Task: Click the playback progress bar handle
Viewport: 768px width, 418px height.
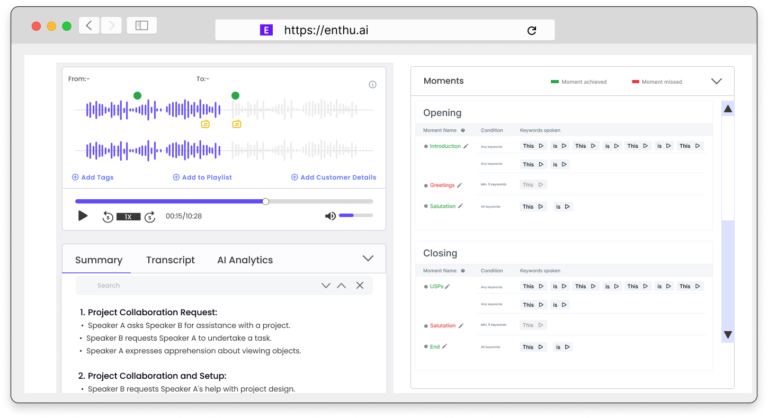Action: tap(265, 201)
